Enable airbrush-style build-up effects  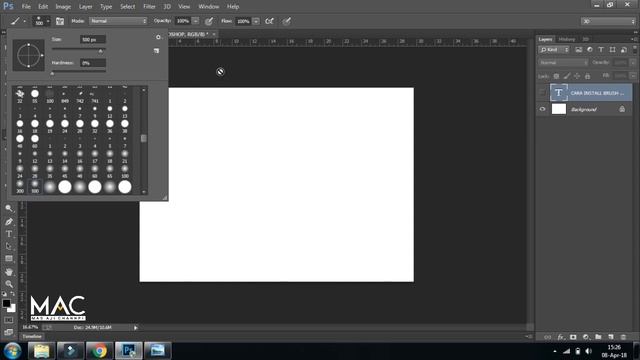(269, 21)
